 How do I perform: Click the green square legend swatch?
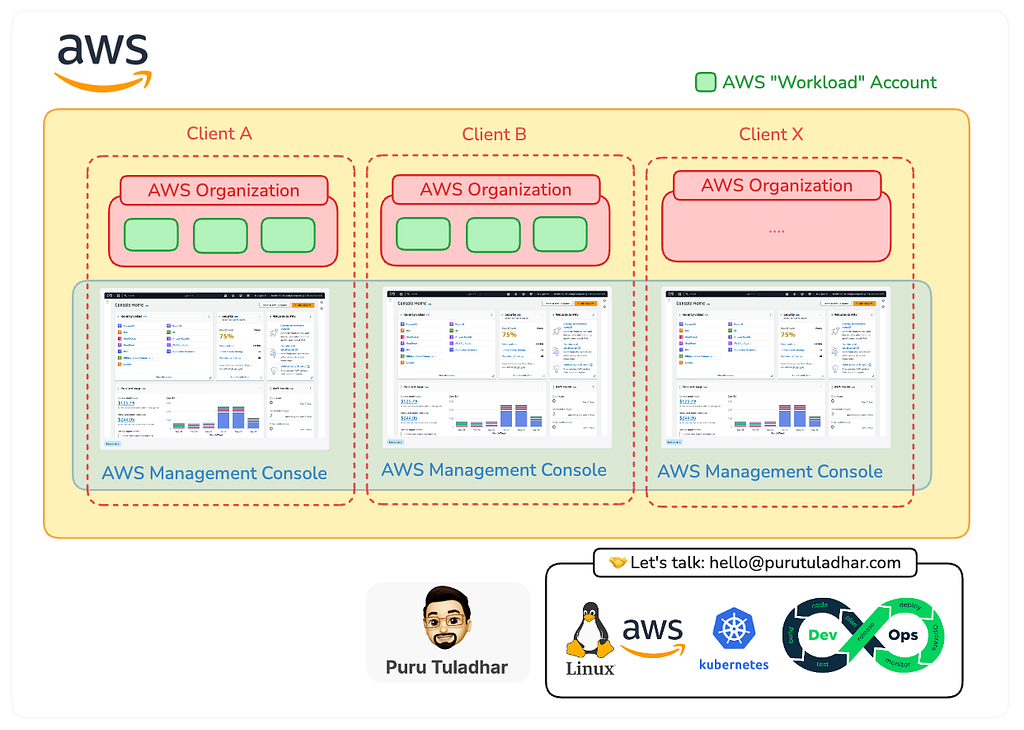(705, 82)
